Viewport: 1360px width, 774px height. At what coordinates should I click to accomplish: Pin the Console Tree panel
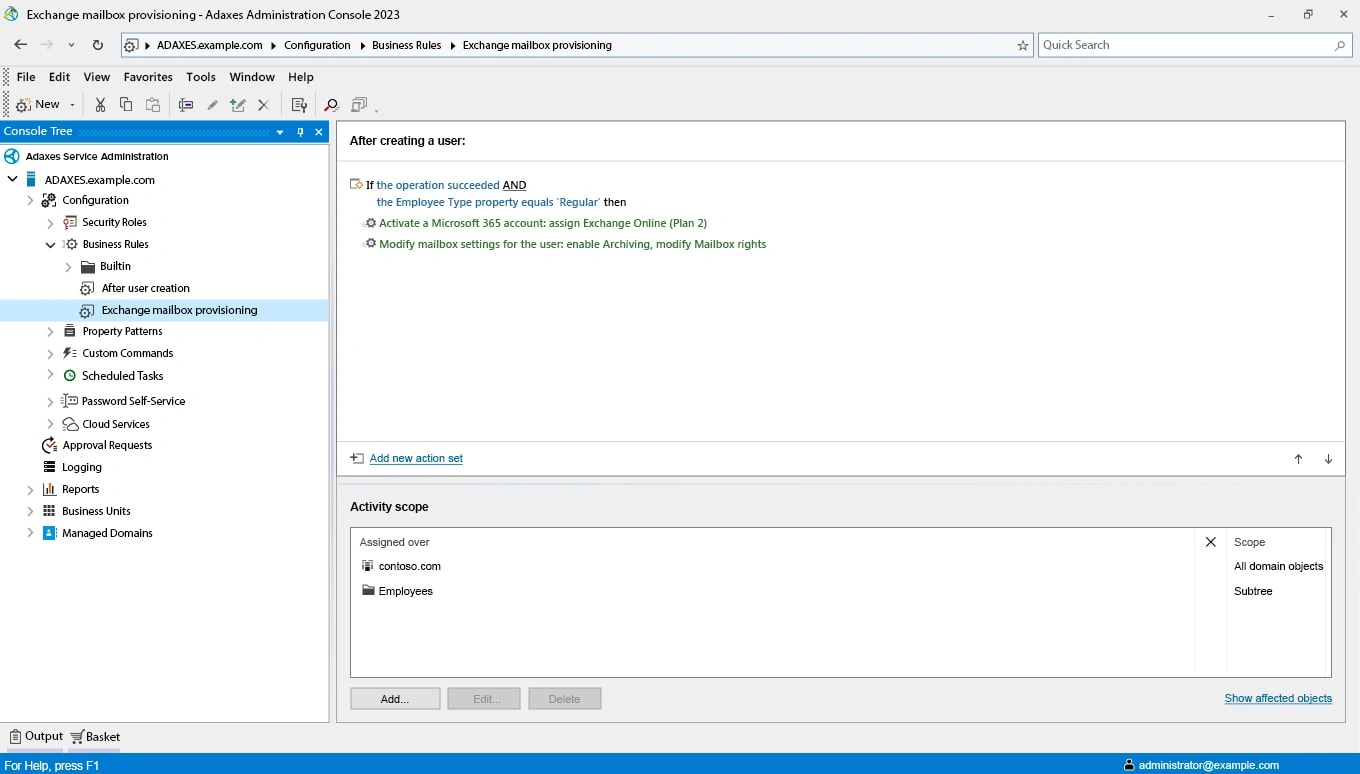pyautogui.click(x=300, y=132)
